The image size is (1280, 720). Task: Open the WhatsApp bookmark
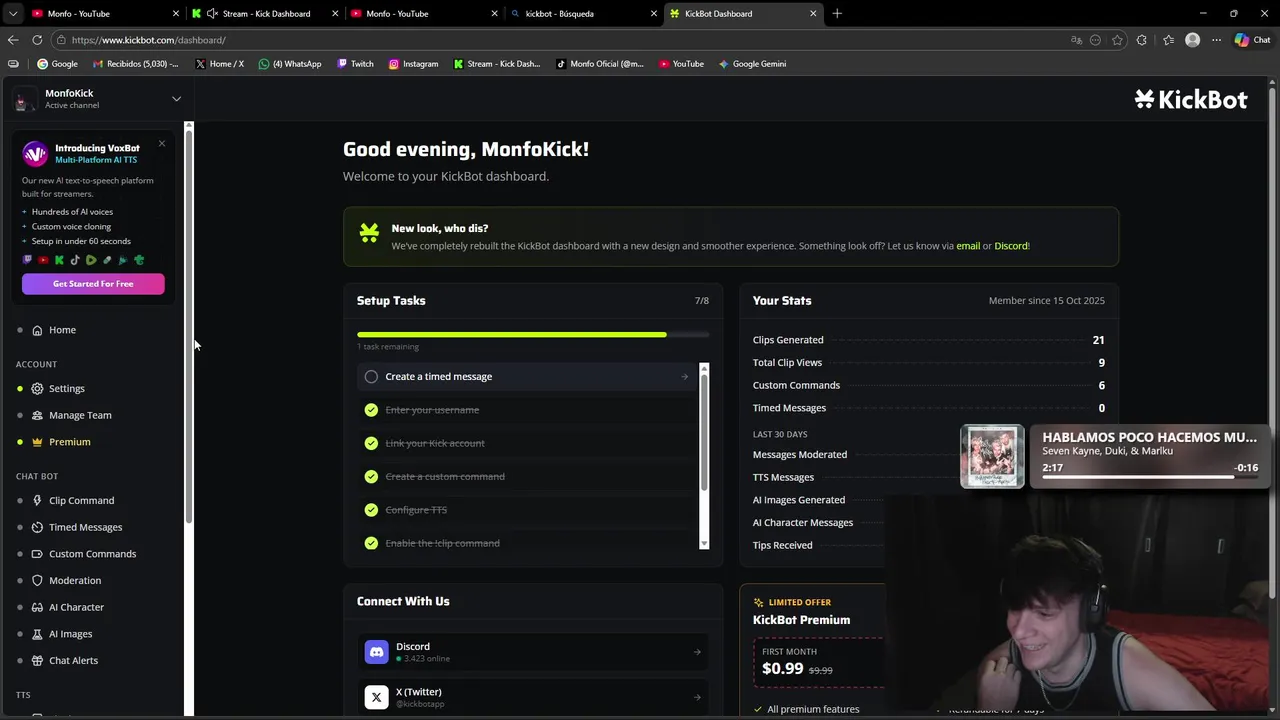[290, 63]
